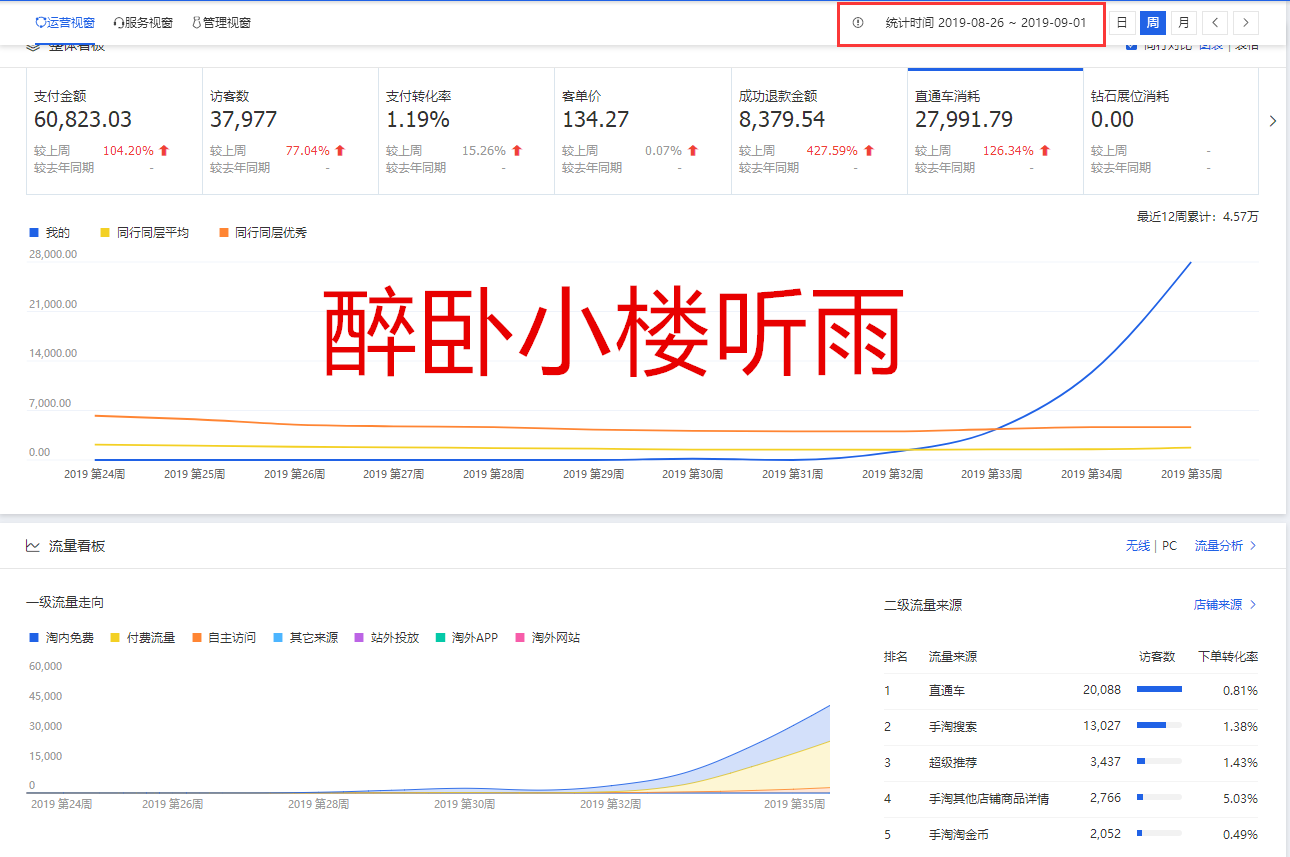Click the 下单转化率 column header
This screenshot has width=1290, height=857.
pos(1228,657)
